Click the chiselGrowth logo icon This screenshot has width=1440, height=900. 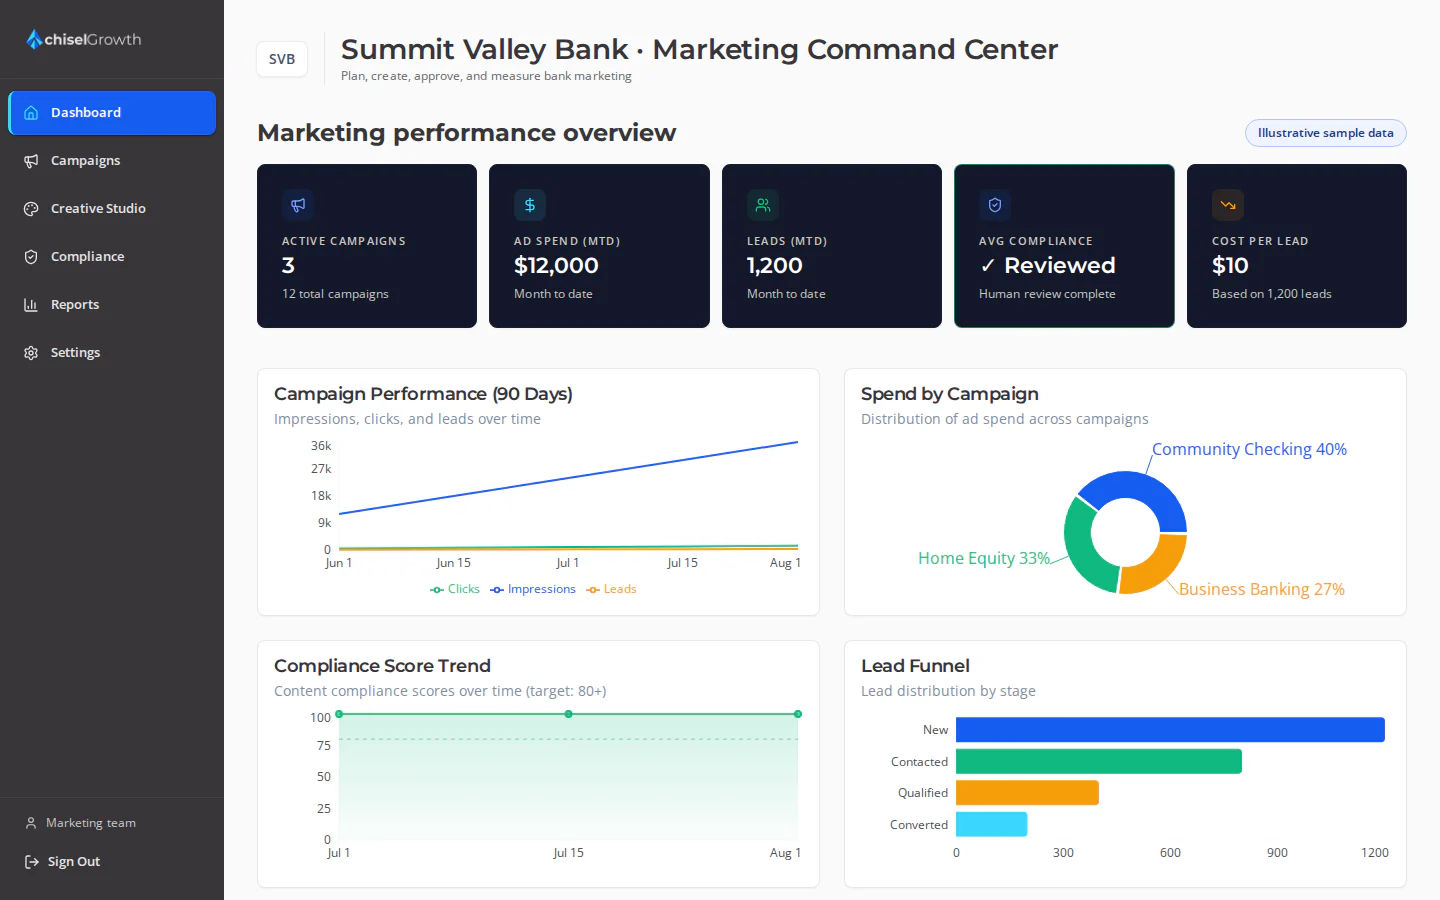tap(34, 39)
